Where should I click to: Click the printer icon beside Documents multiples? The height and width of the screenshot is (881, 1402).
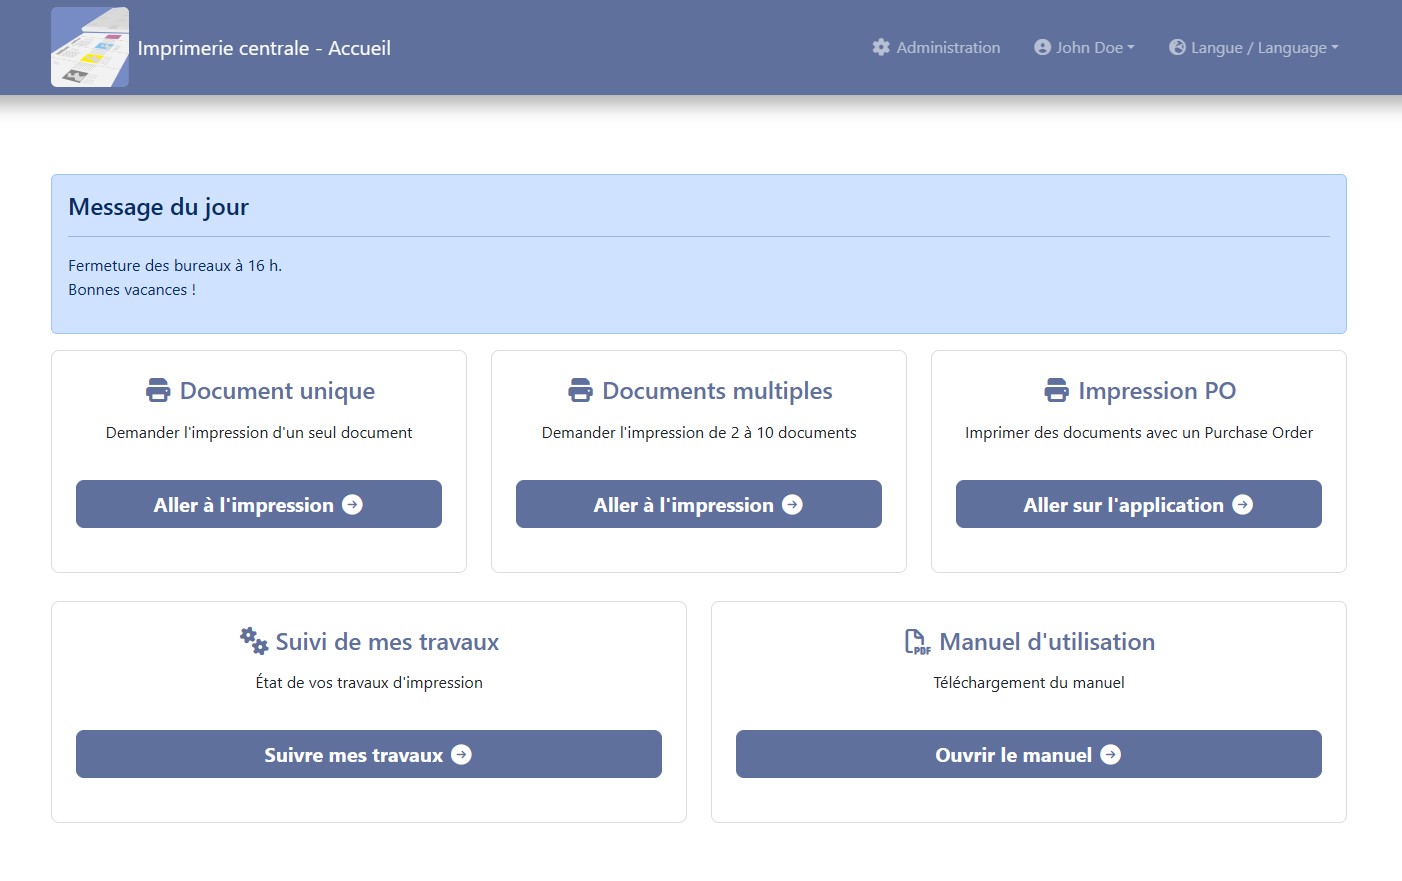pos(580,390)
